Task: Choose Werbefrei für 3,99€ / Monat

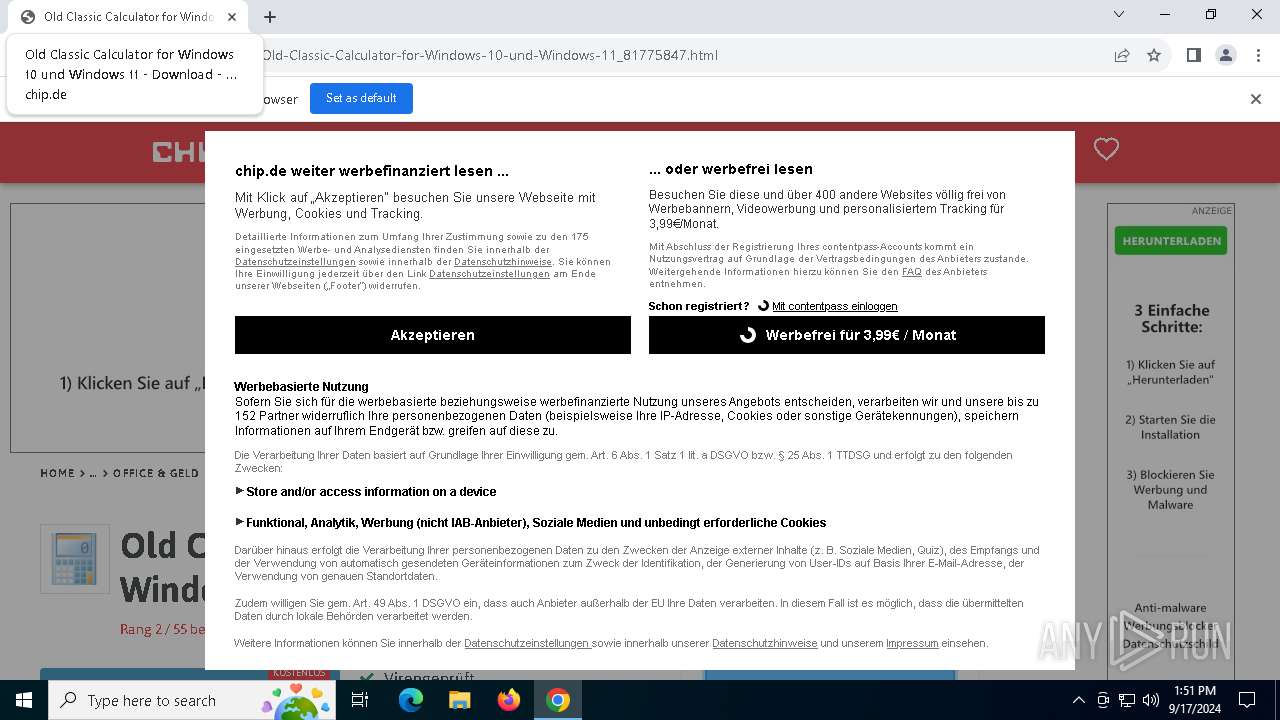Action: coord(846,335)
